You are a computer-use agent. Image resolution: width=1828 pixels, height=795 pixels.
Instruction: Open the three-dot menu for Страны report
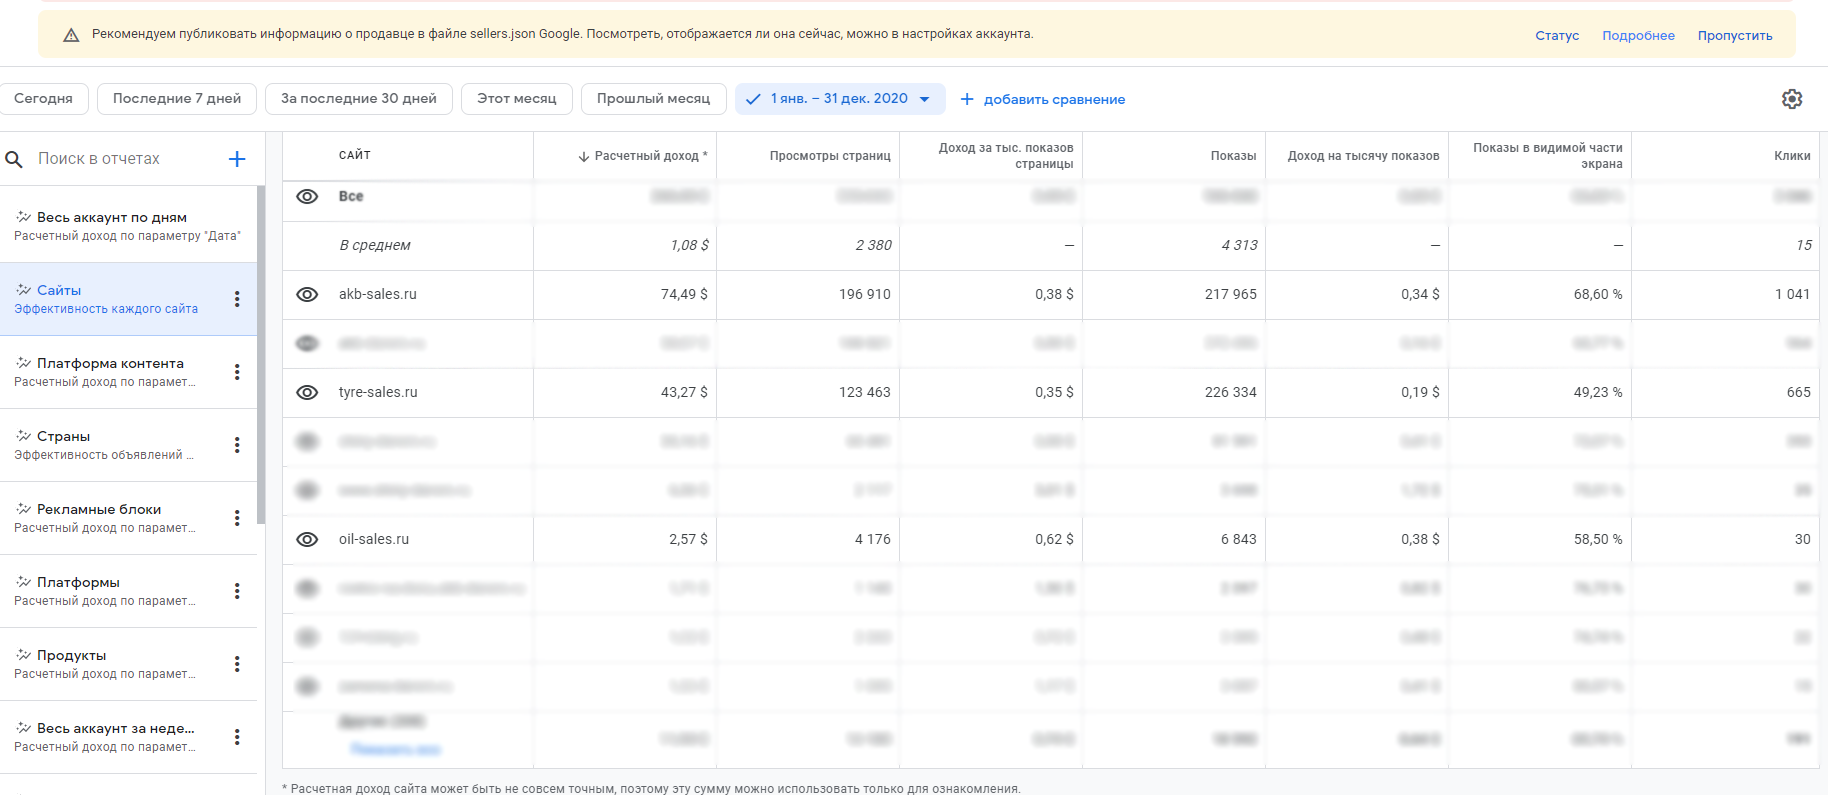(x=237, y=445)
